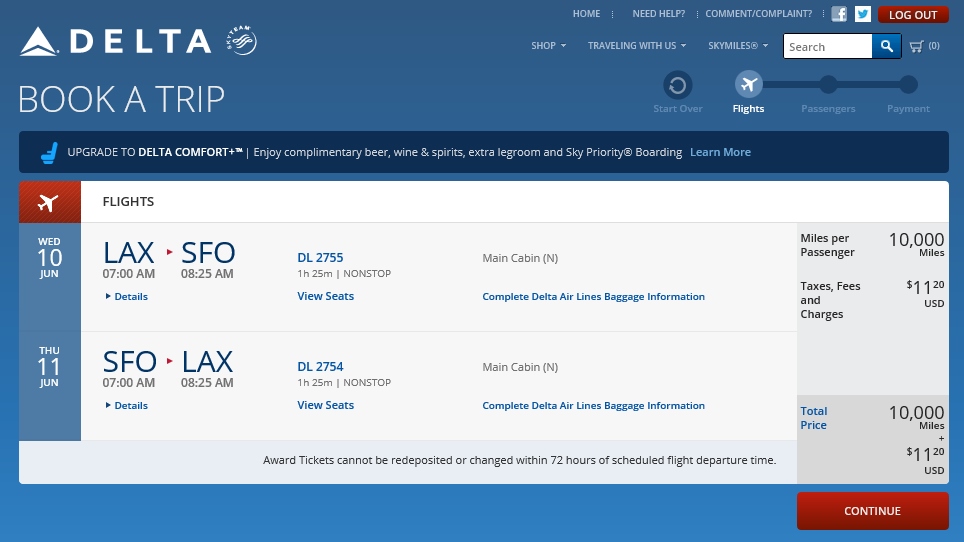
Task: Open the Need Help? menu item
Action: pyautogui.click(x=658, y=14)
